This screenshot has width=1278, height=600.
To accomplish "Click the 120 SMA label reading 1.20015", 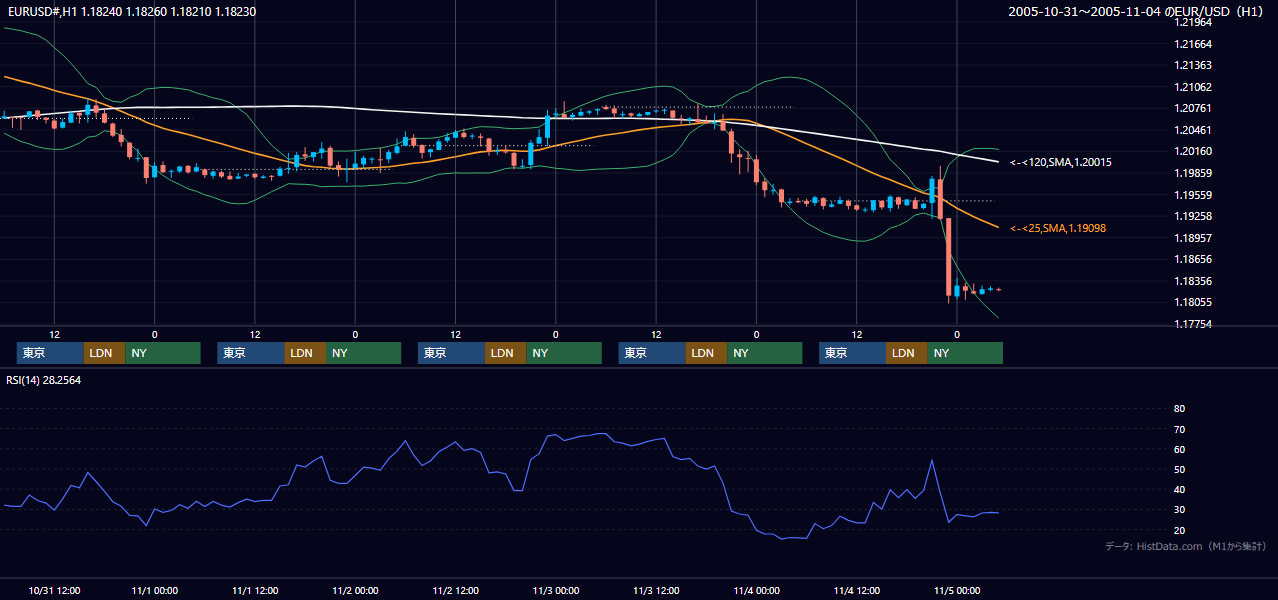I will click(x=1061, y=162).
